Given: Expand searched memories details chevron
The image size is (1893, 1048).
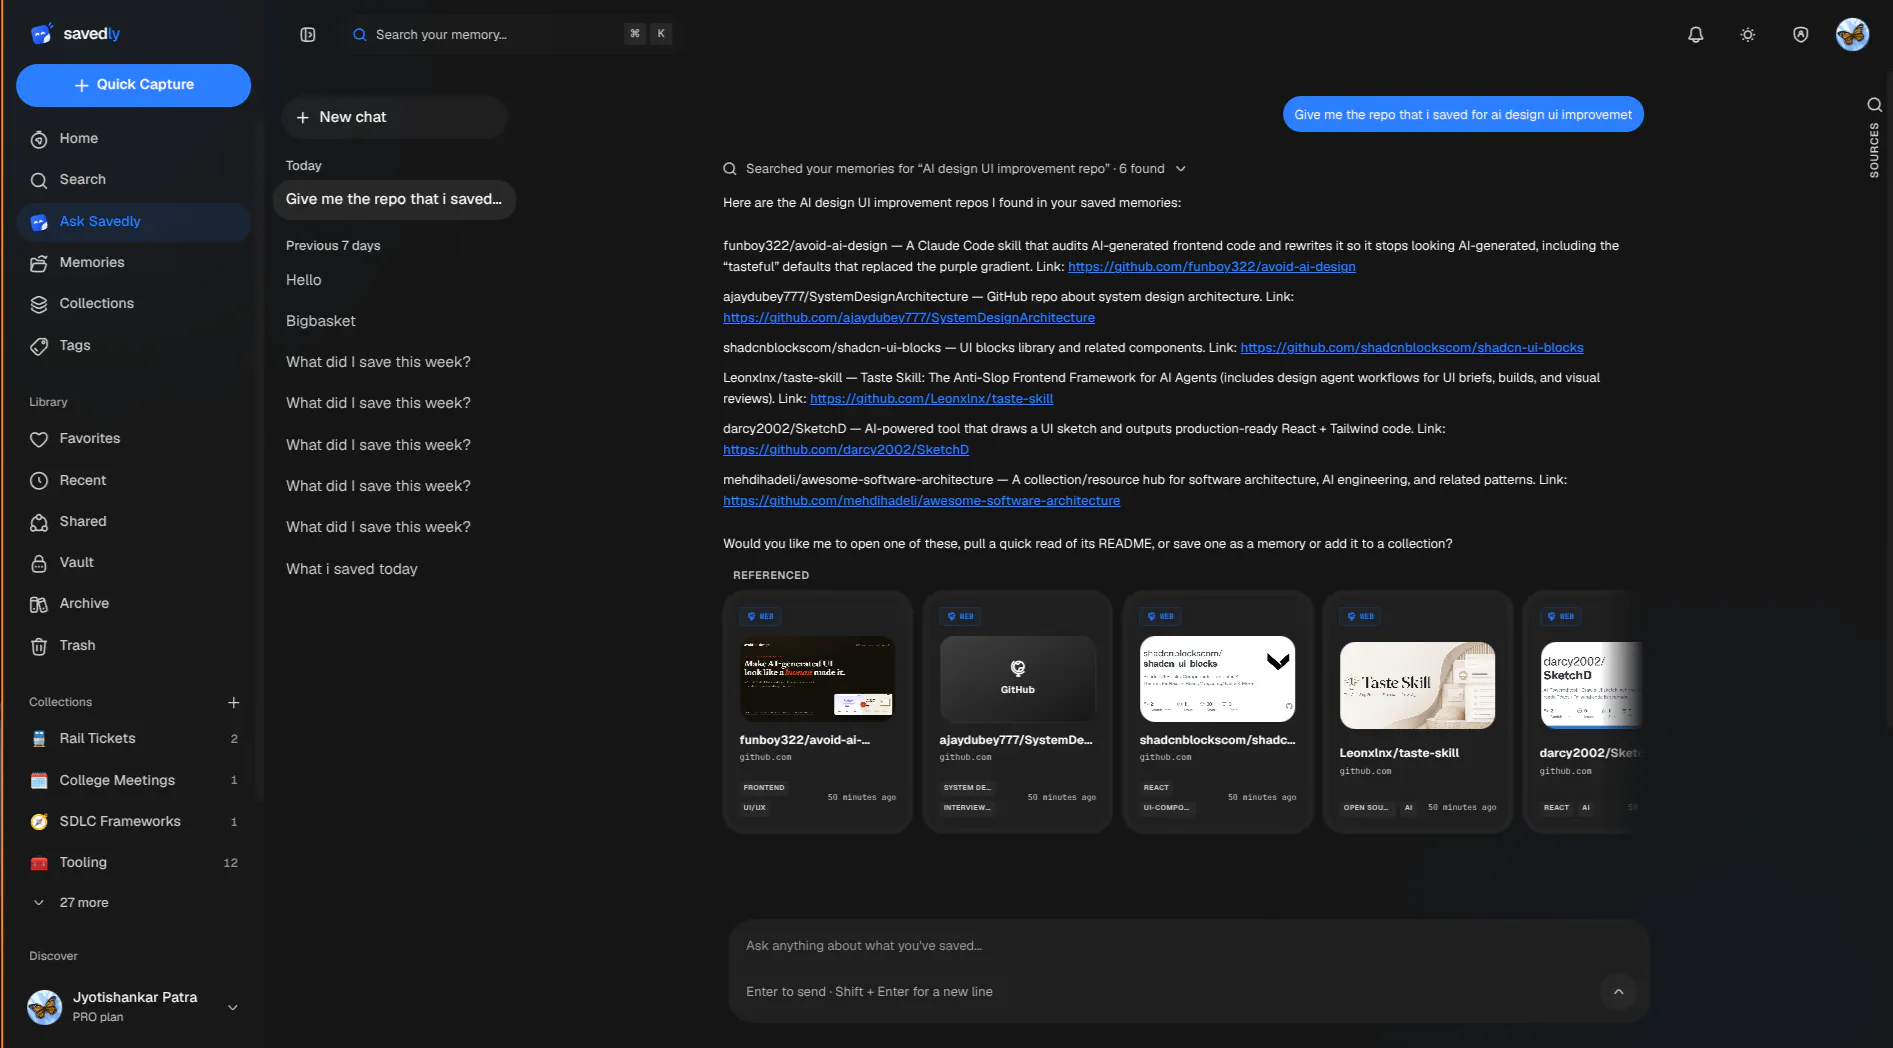Looking at the screenshot, I should pyautogui.click(x=1181, y=169).
